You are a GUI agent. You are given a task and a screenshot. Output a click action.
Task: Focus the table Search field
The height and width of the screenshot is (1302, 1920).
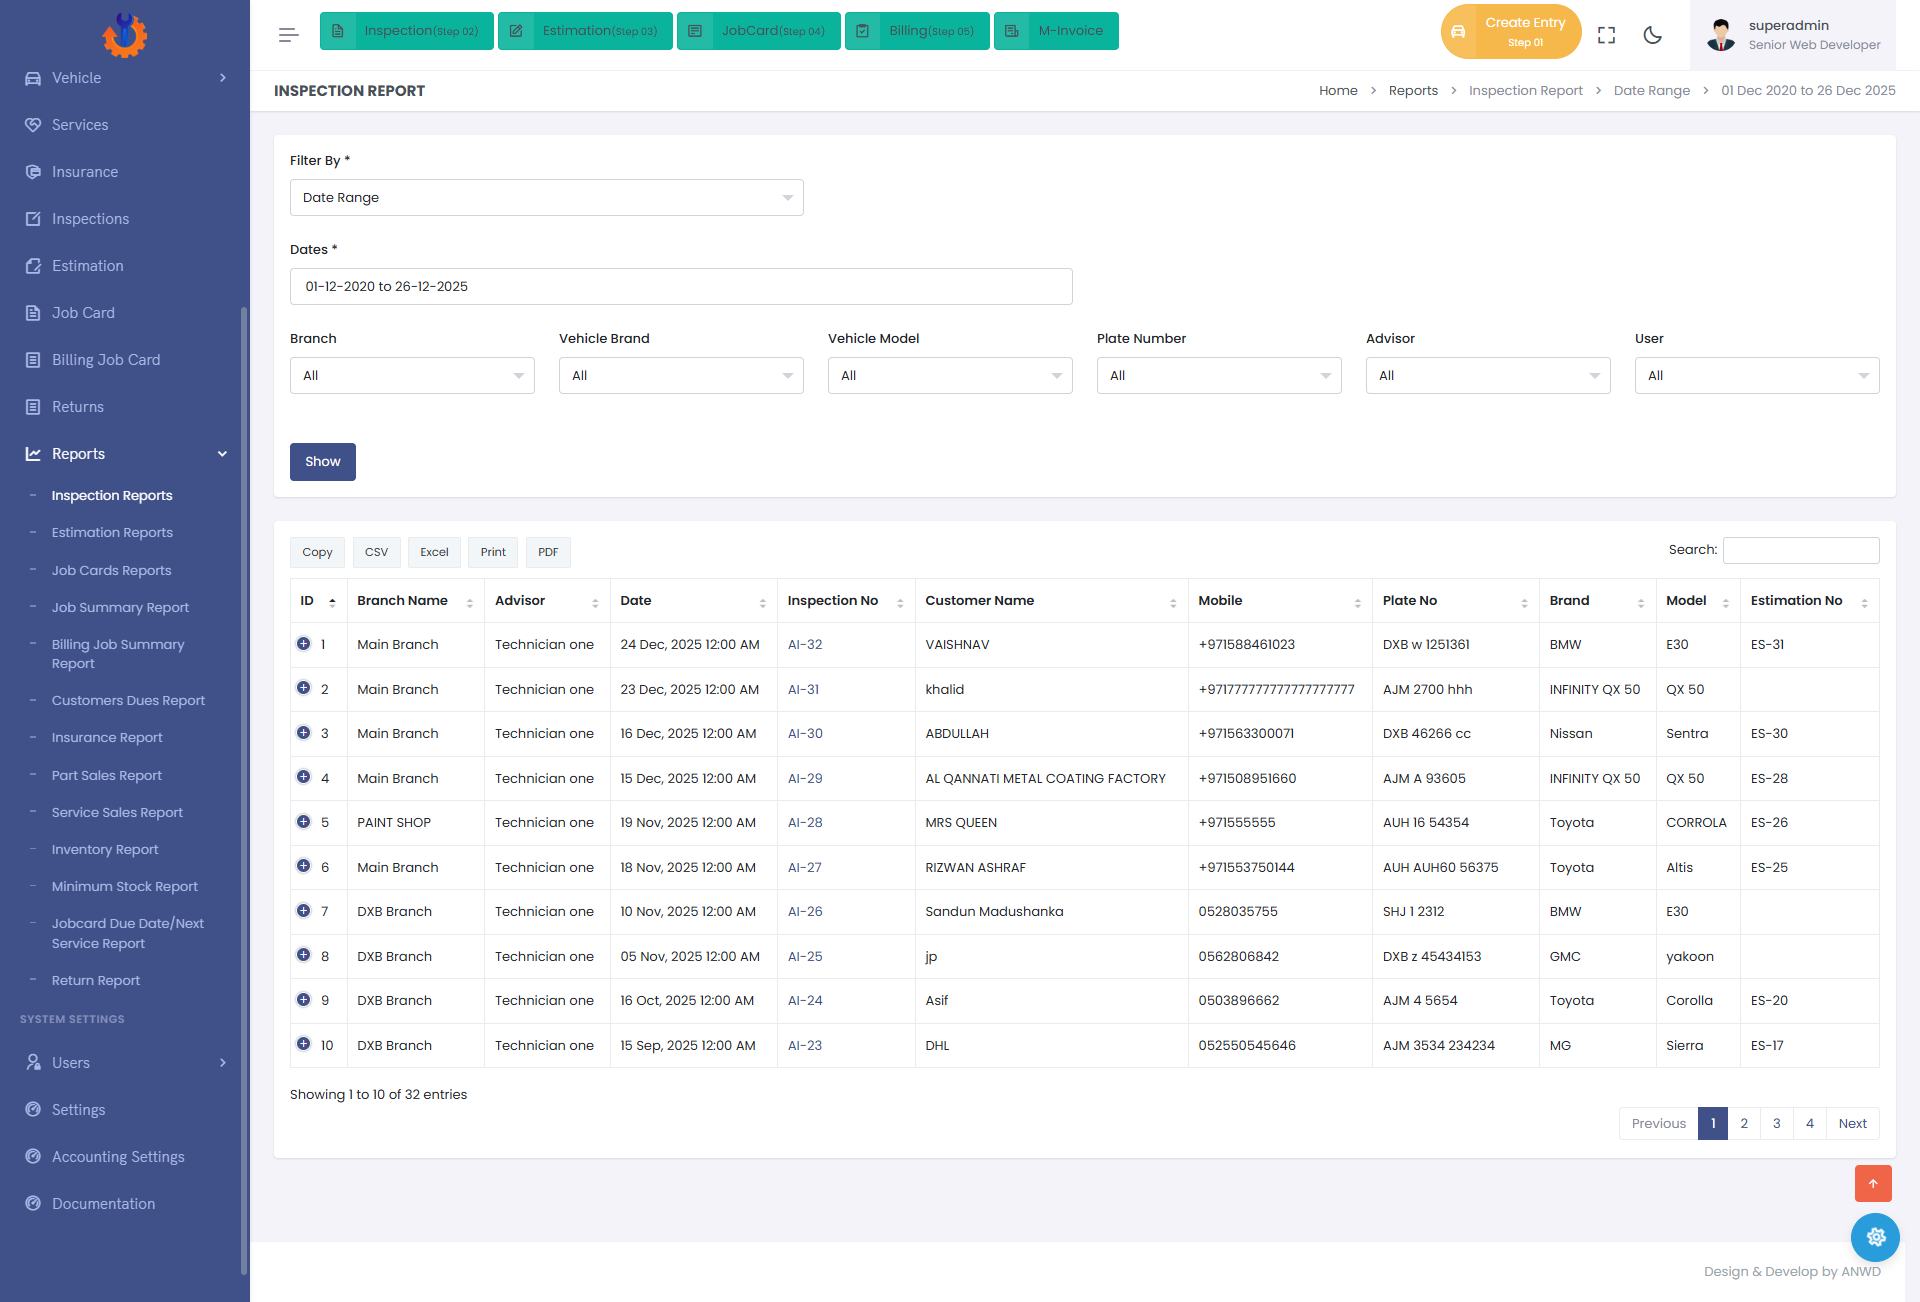click(x=1801, y=550)
